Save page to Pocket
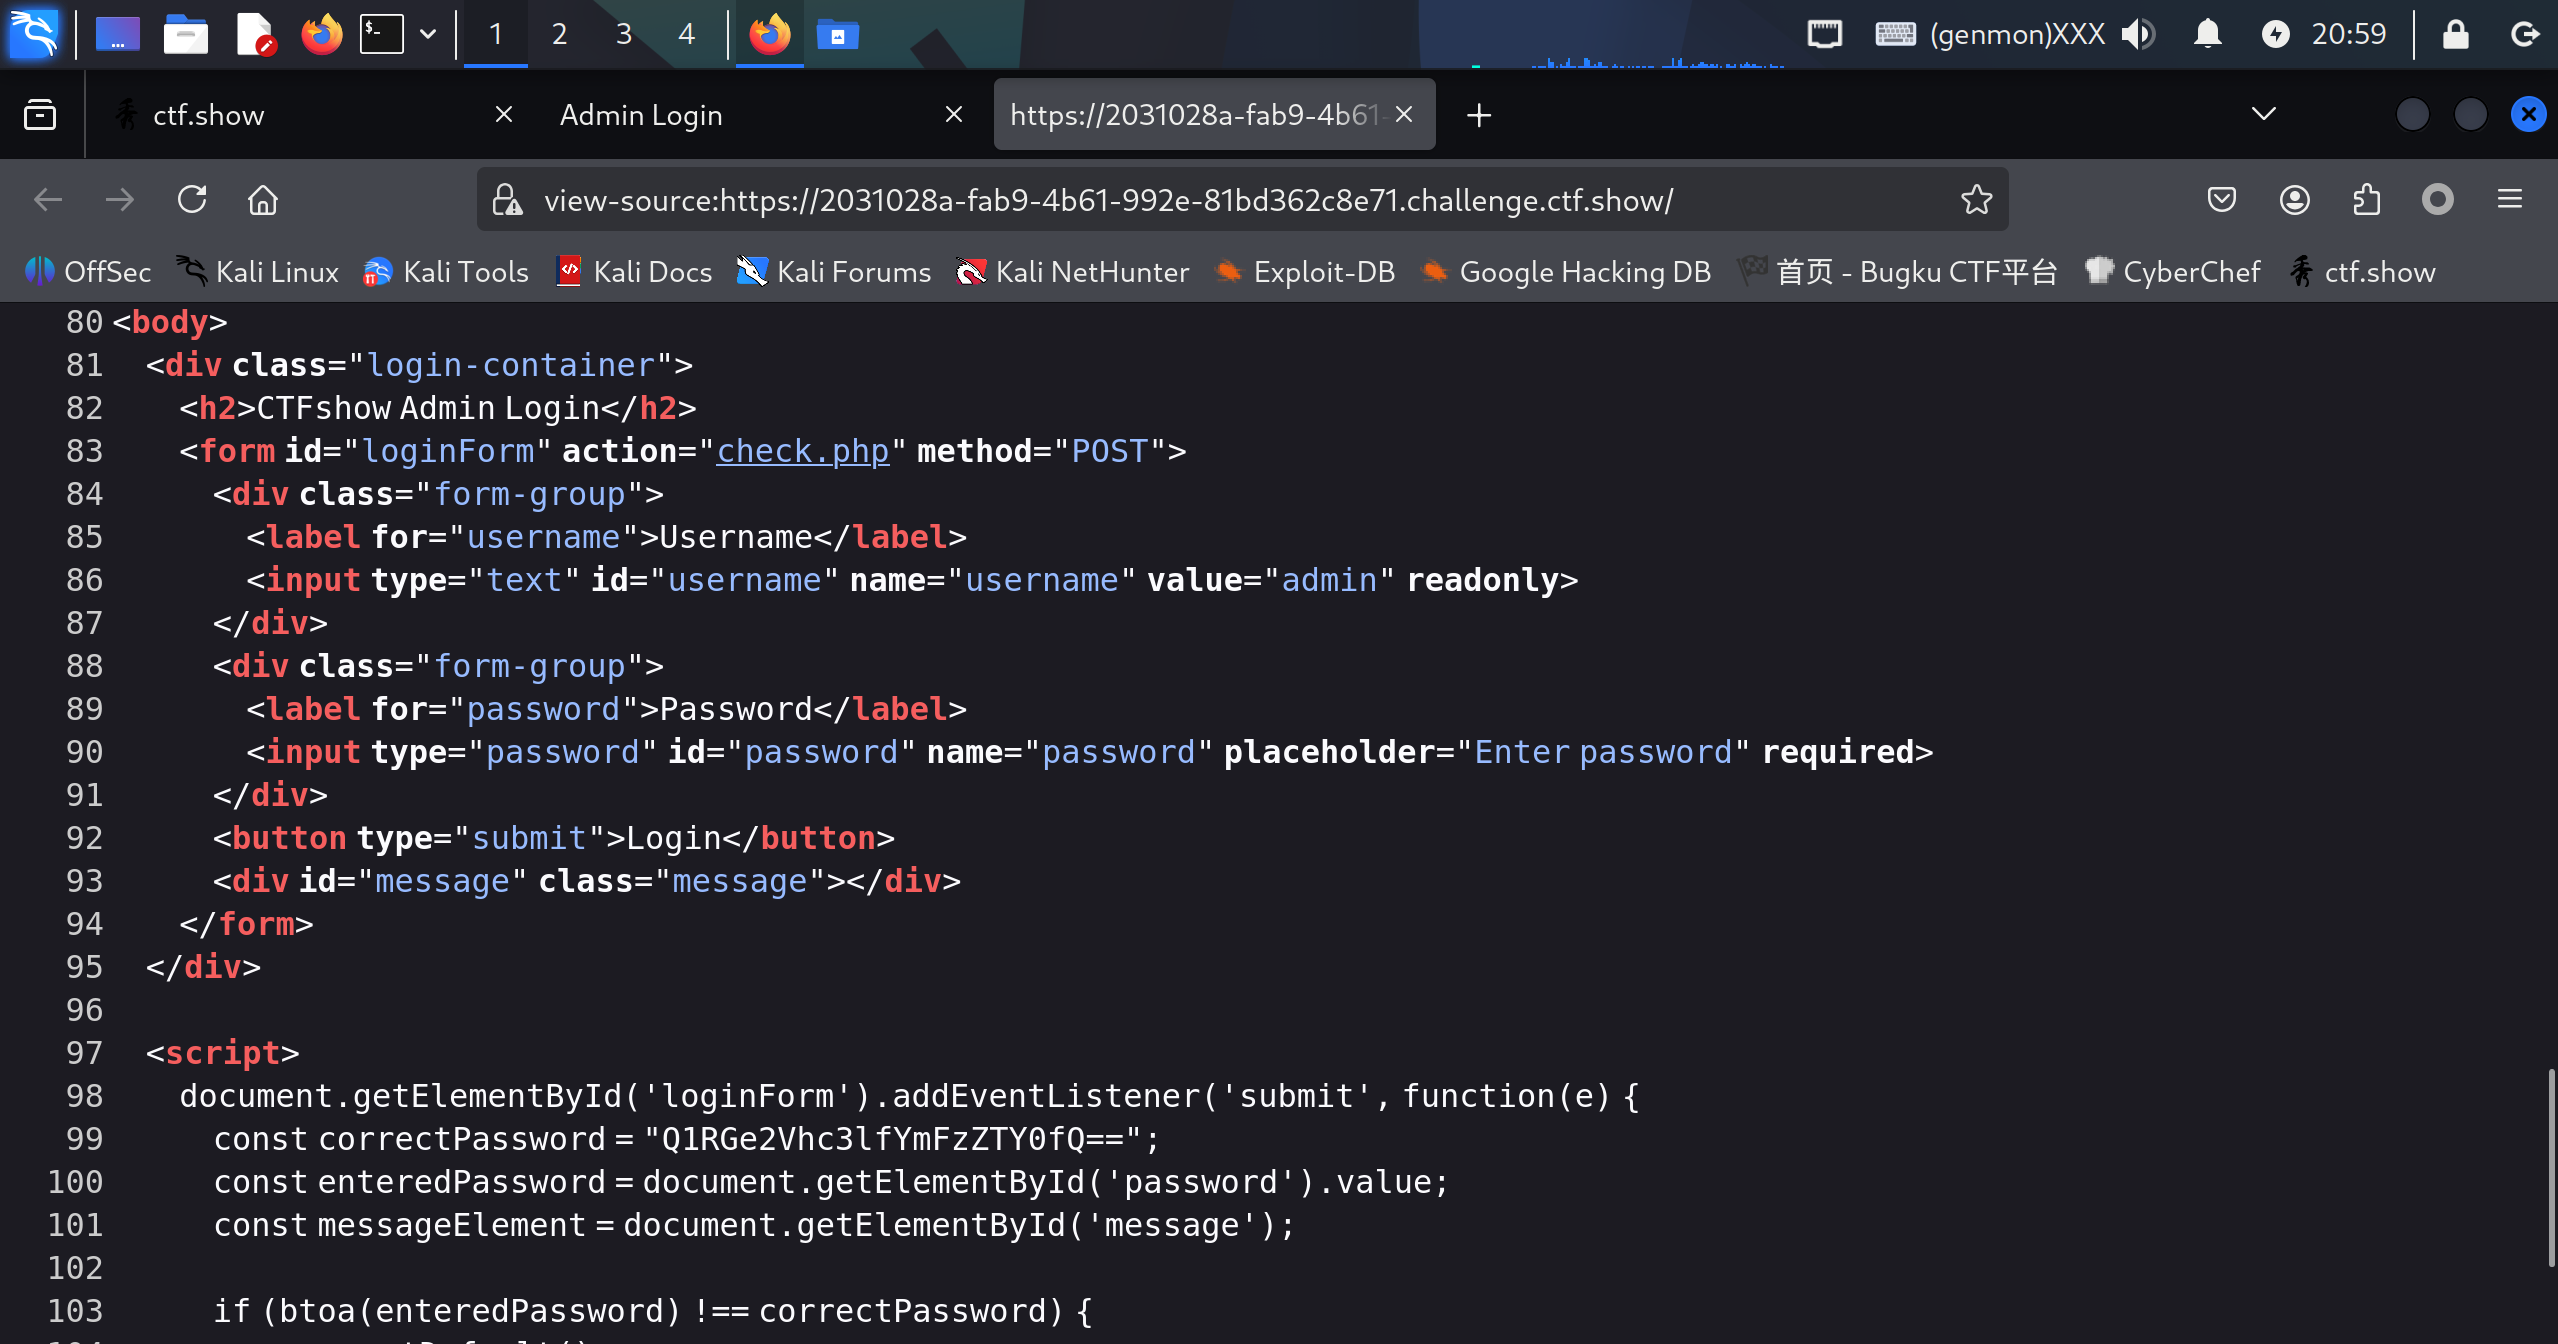The image size is (2558, 1344). [x=2221, y=200]
